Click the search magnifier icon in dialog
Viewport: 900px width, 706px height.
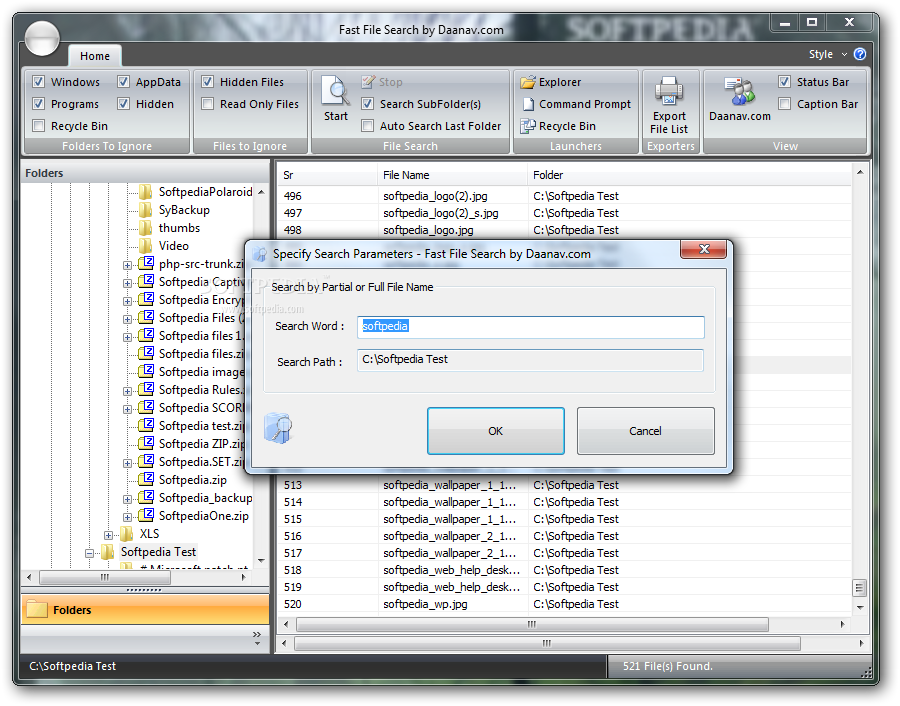[x=278, y=428]
